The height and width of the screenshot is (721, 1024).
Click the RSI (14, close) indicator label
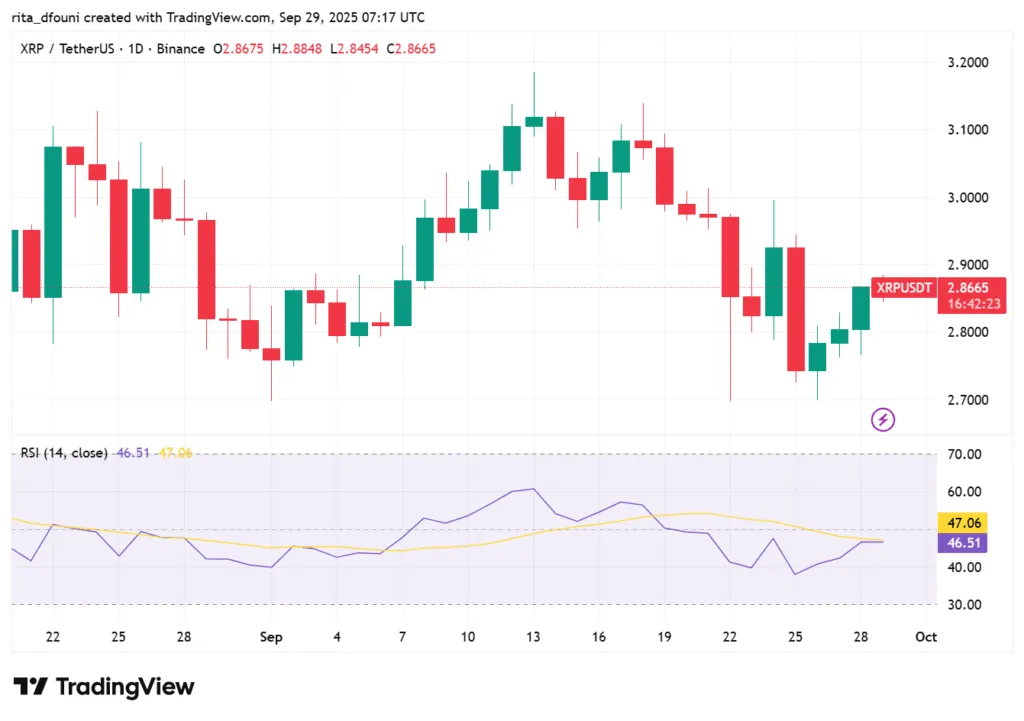tap(64, 453)
